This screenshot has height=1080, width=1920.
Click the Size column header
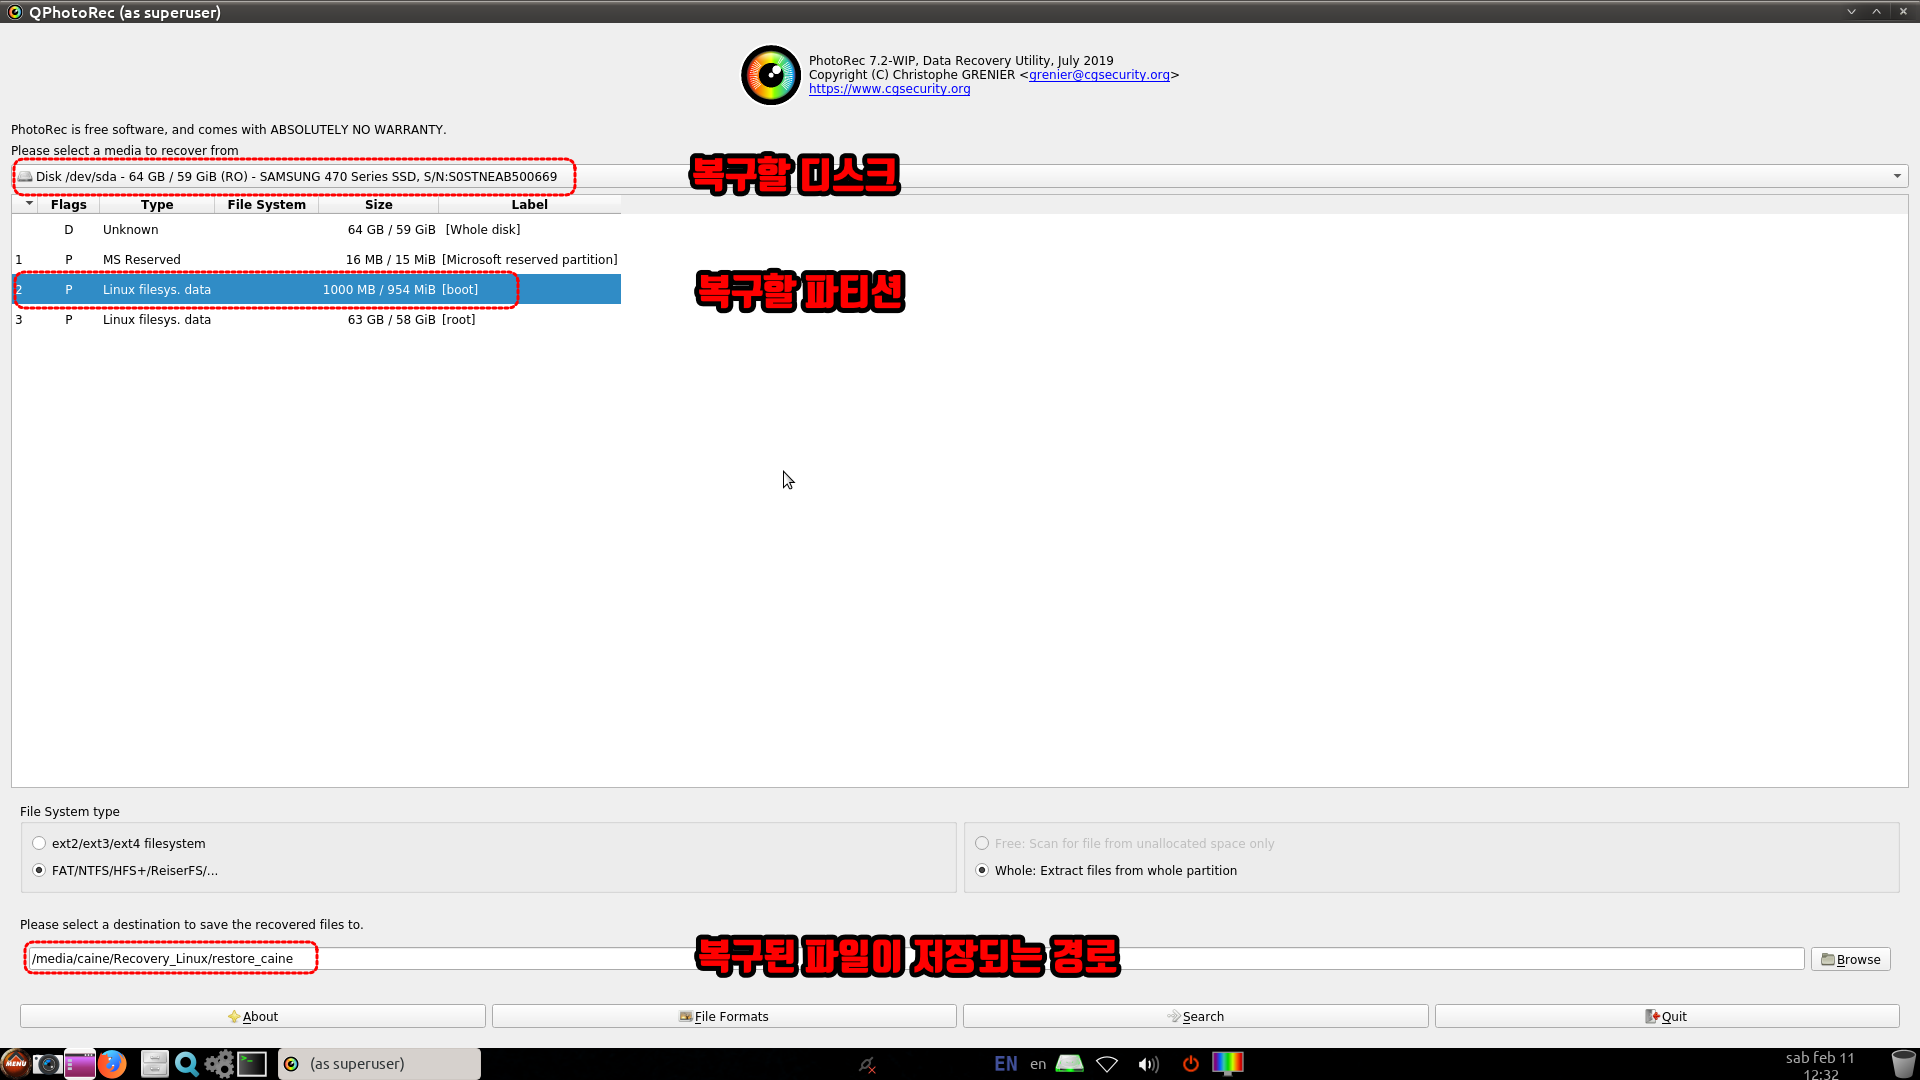pyautogui.click(x=378, y=204)
